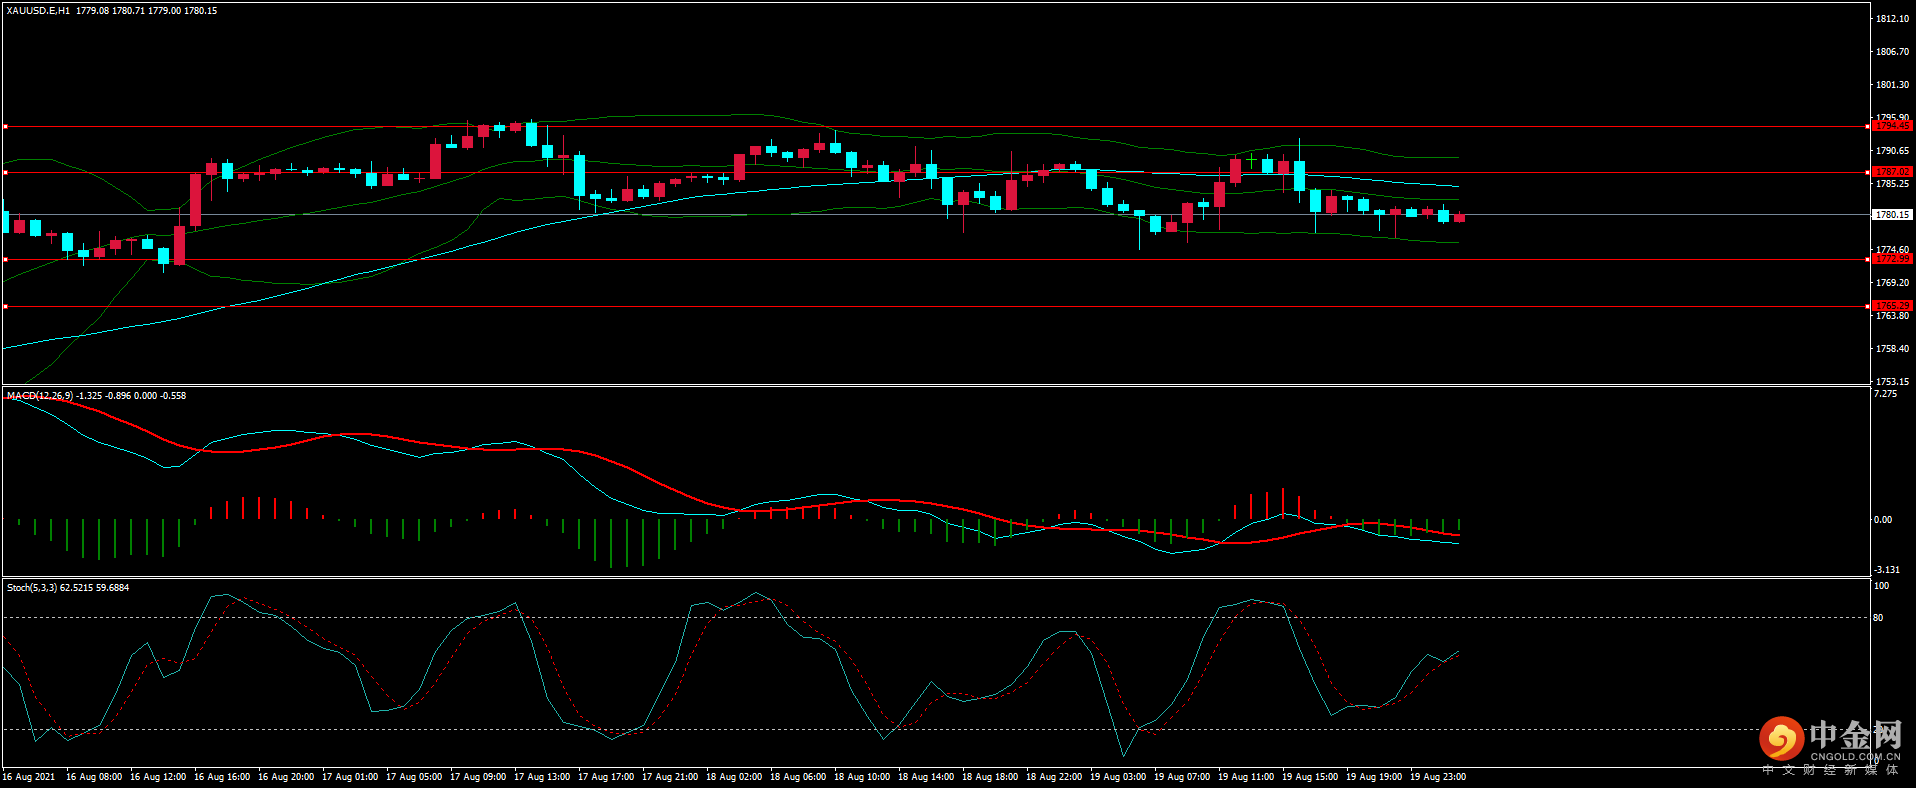Click the 19 Aug 19:00 time label
This screenshot has height=788, width=1916.
pyautogui.click(x=1374, y=777)
